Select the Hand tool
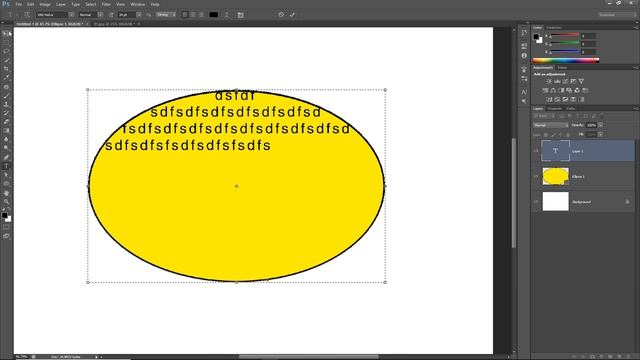Image resolution: width=640 pixels, height=360 pixels. click(6, 193)
